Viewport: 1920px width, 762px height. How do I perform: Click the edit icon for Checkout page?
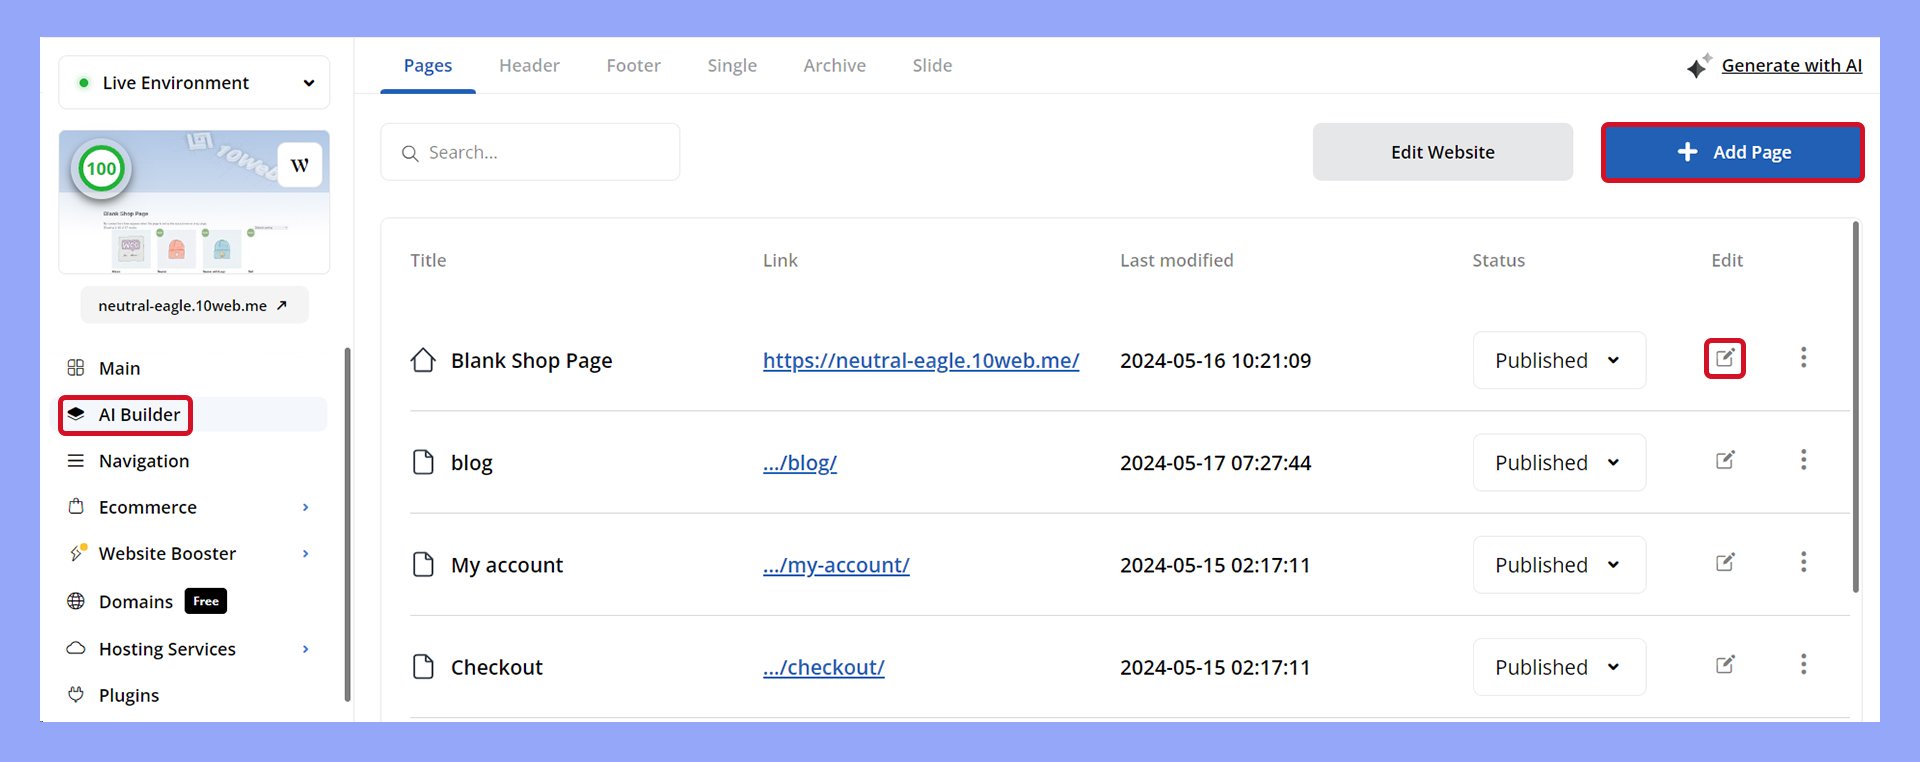pyautogui.click(x=1724, y=665)
